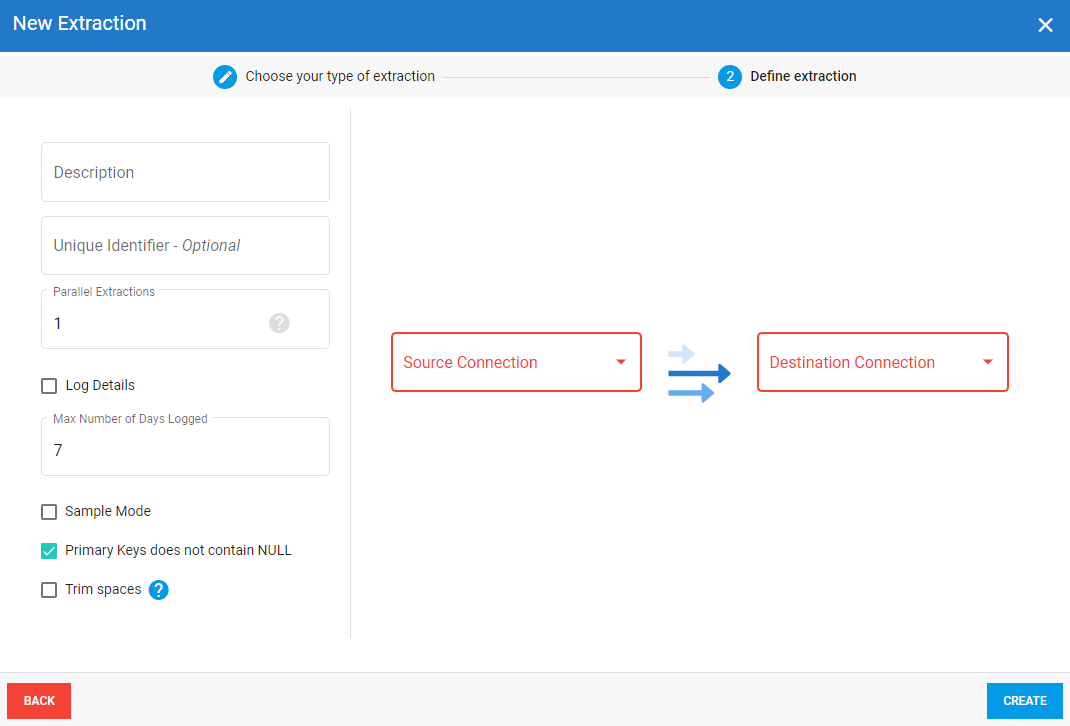
Task: Click the blue Trim spaces help icon
Action: [159, 590]
